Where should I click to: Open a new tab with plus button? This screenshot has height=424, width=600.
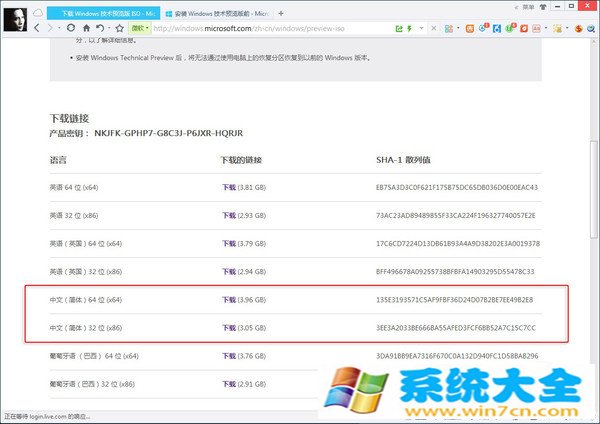pyautogui.click(x=281, y=13)
